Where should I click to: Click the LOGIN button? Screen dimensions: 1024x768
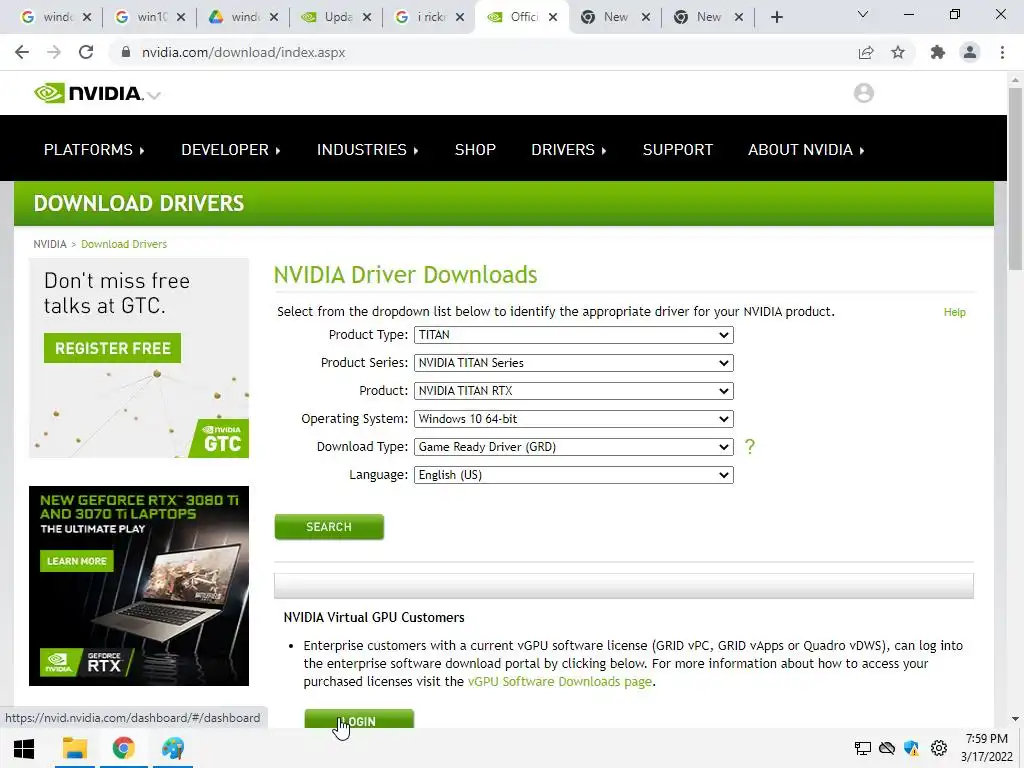tap(359, 718)
